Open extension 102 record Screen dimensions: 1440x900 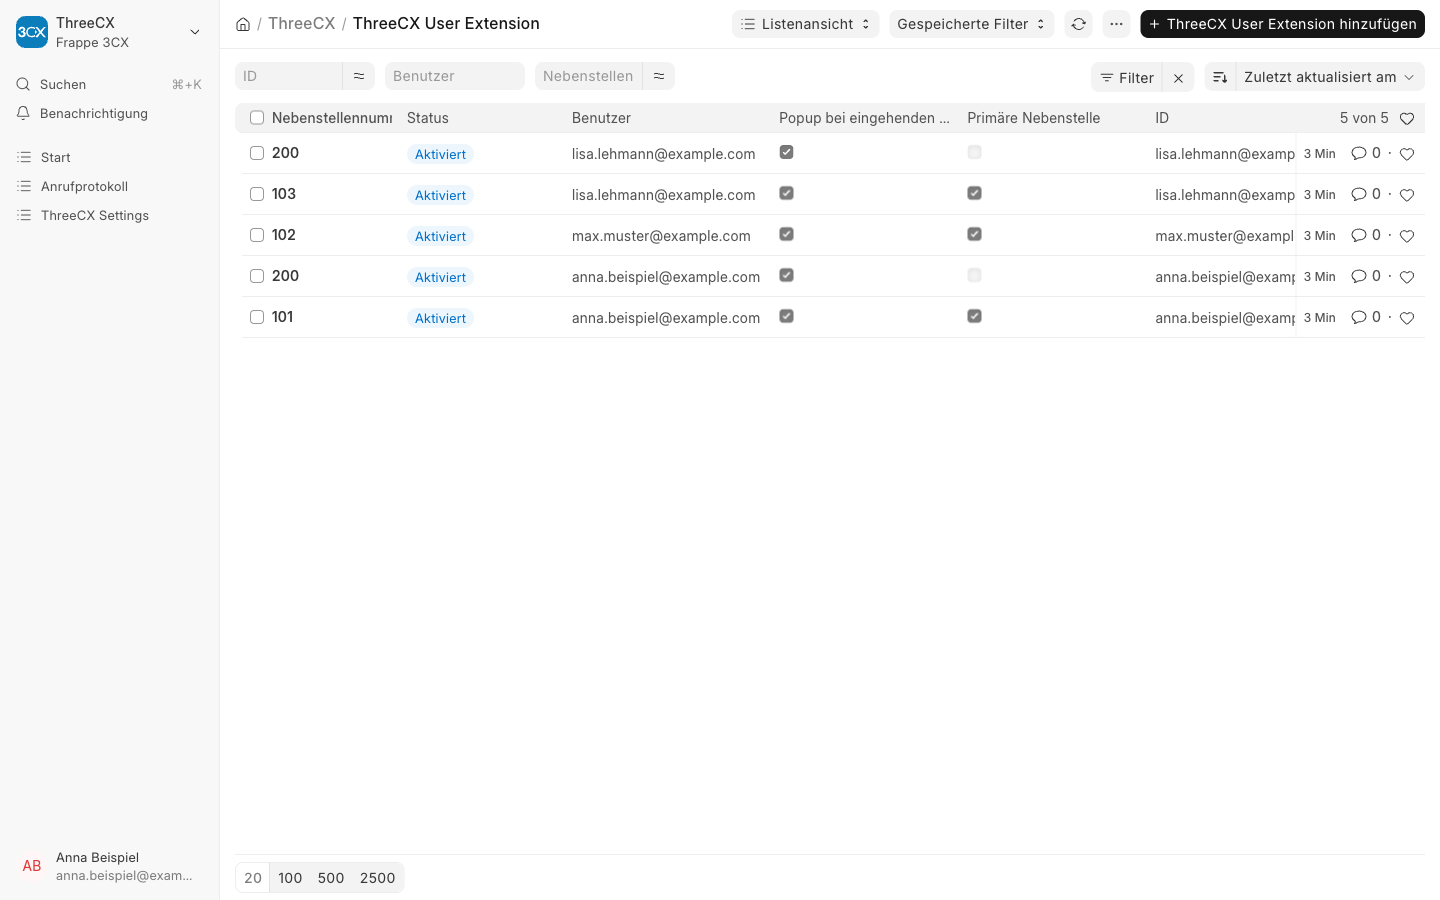[x=284, y=235]
